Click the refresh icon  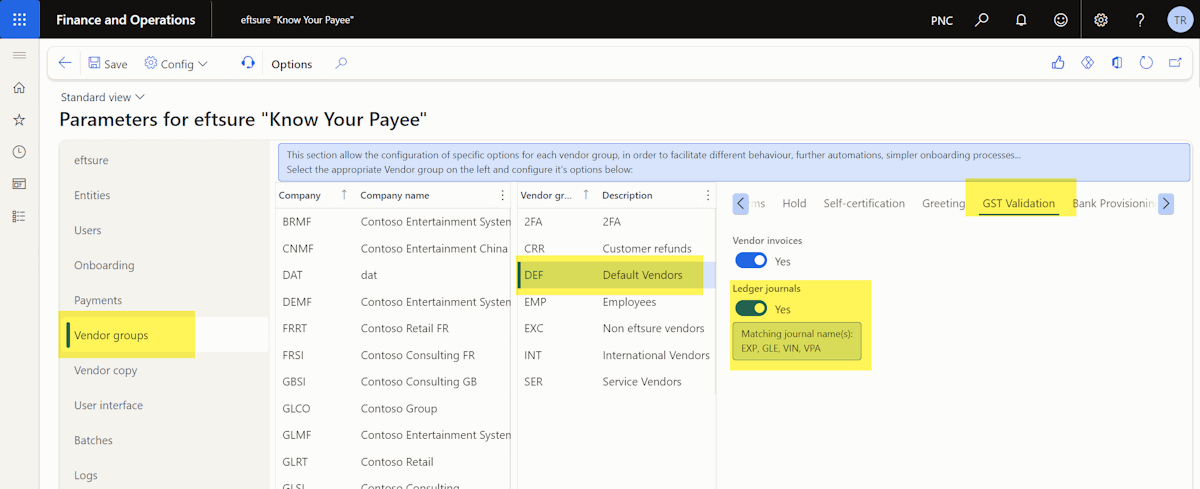[x=1146, y=63]
